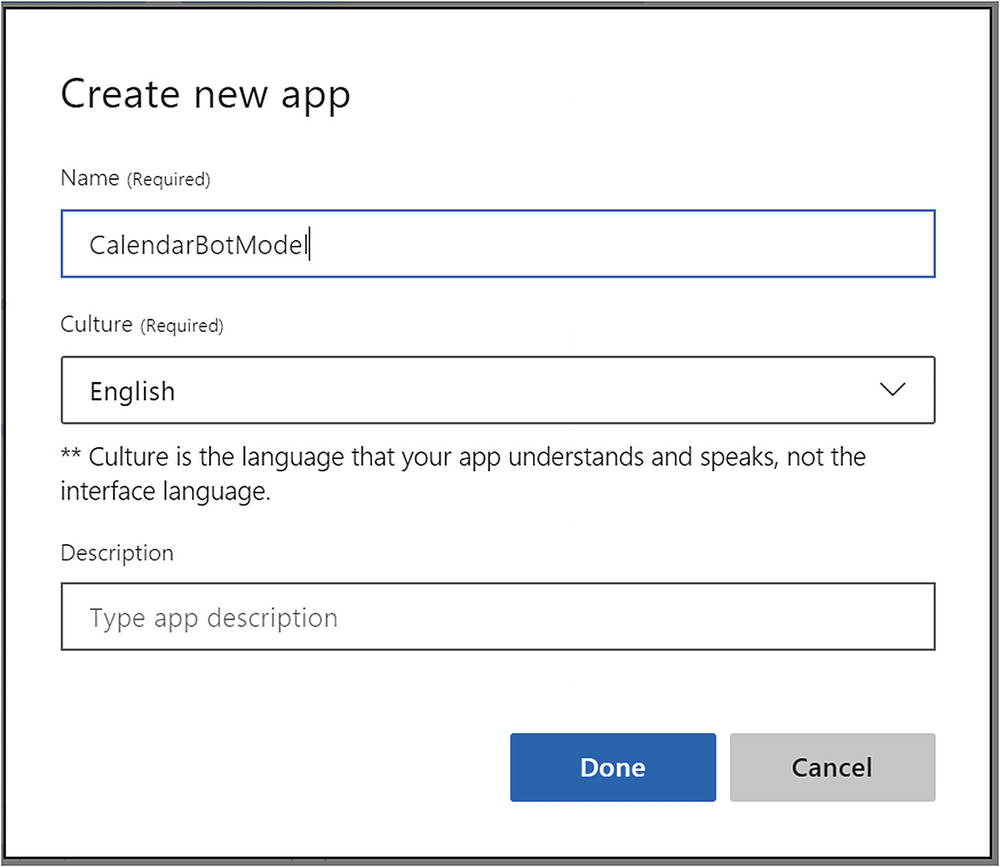Click the Name input field
The image size is (1000, 867).
pyautogui.click(x=497, y=243)
